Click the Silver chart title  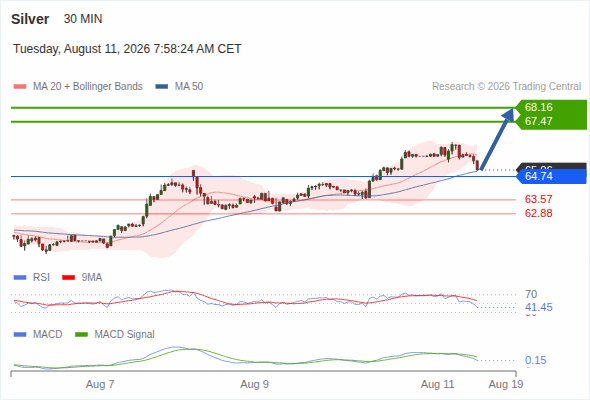tap(30, 19)
